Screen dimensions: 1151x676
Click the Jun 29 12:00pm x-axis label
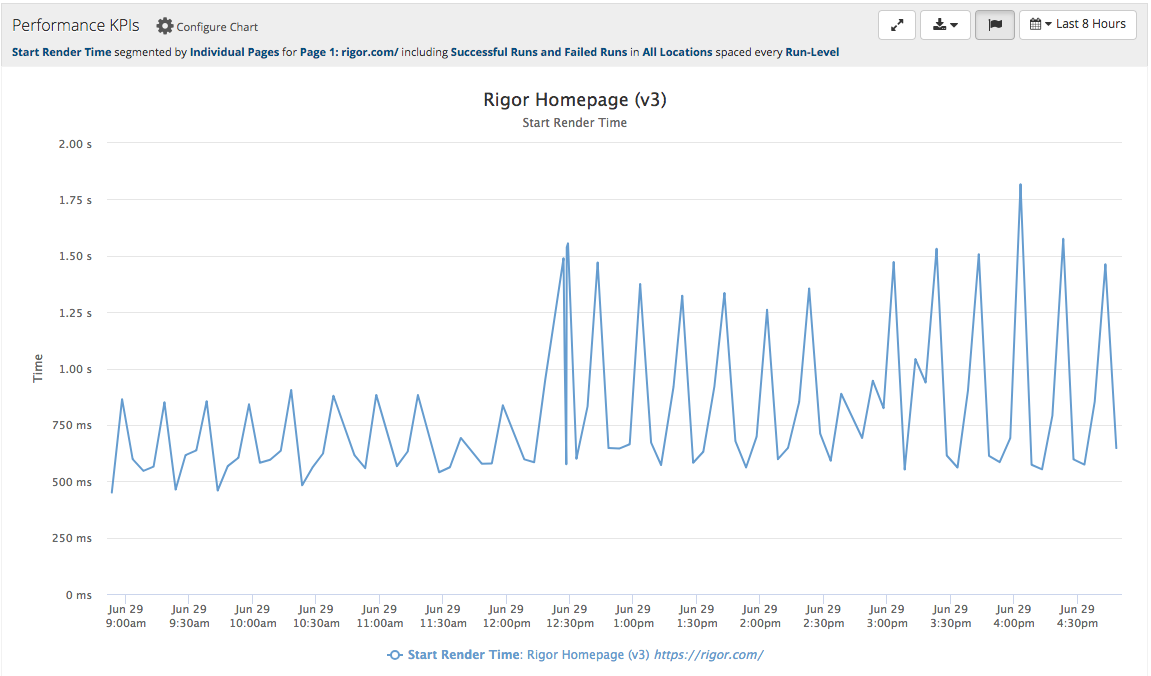(x=506, y=616)
